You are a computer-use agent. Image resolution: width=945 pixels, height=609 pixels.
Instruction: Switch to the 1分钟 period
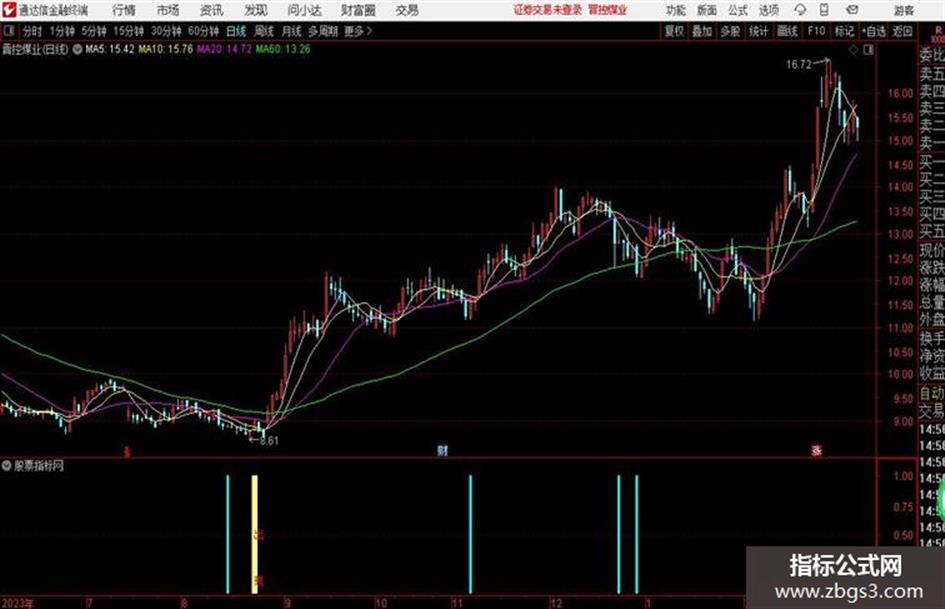tap(61, 31)
